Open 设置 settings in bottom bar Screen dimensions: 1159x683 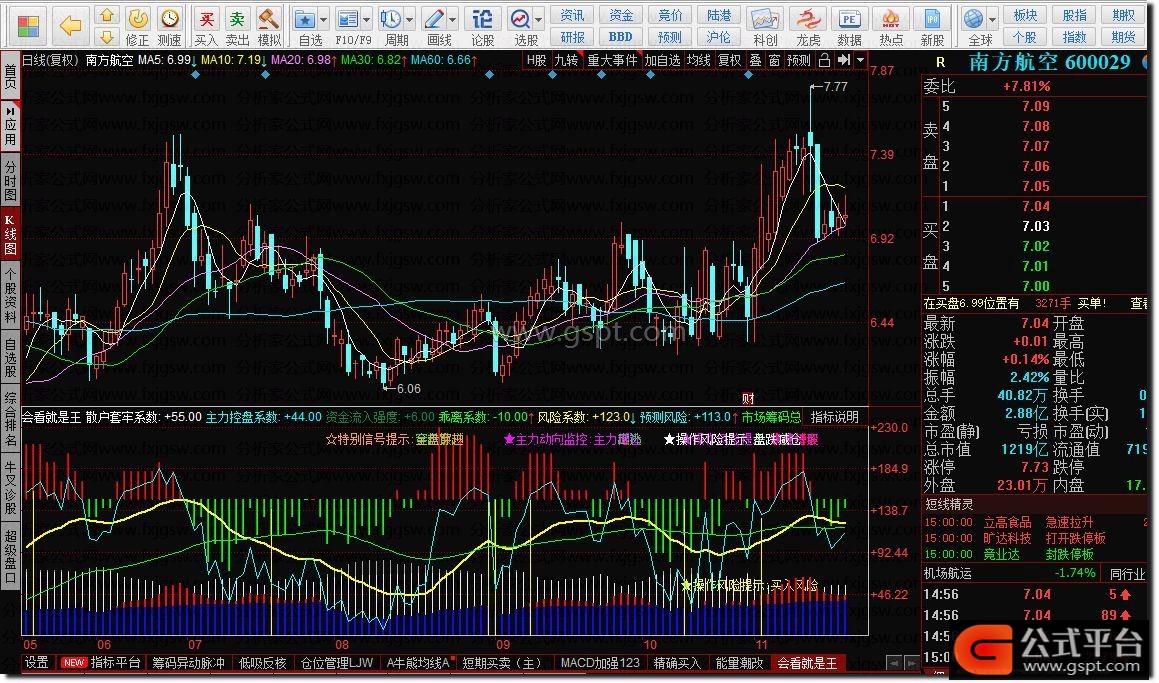(x=37, y=663)
